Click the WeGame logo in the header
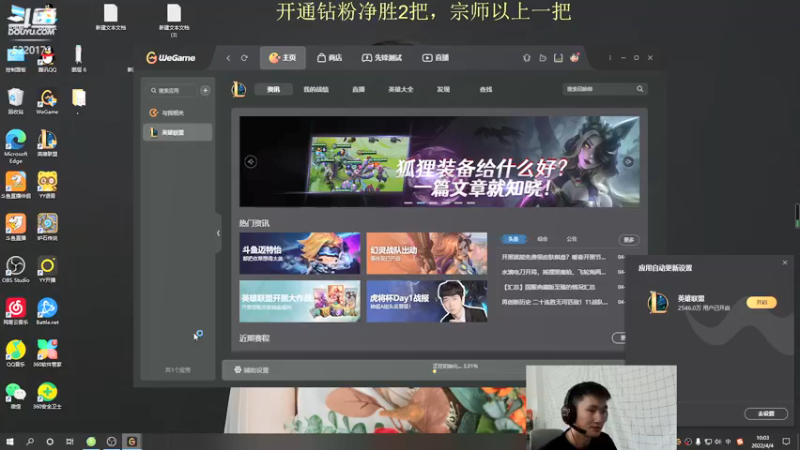800x450 pixels. (x=170, y=58)
